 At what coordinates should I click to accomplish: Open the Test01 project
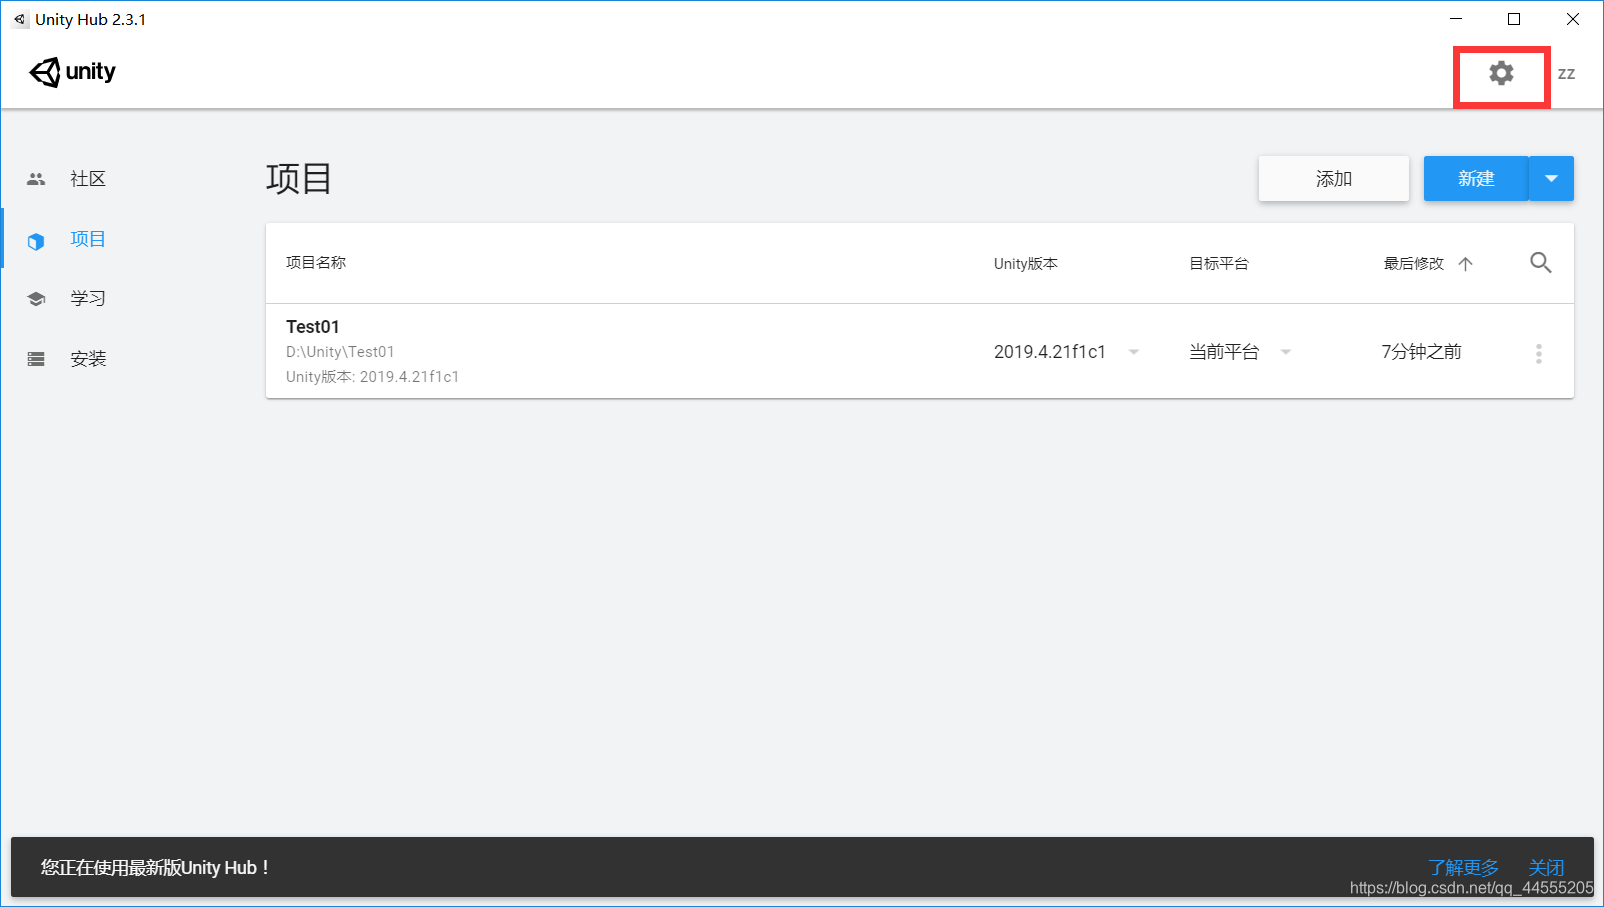313,327
